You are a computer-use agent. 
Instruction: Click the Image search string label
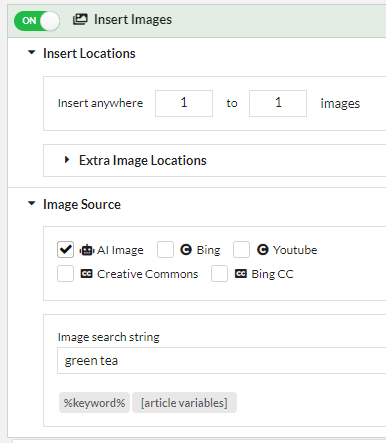[x=109, y=337]
